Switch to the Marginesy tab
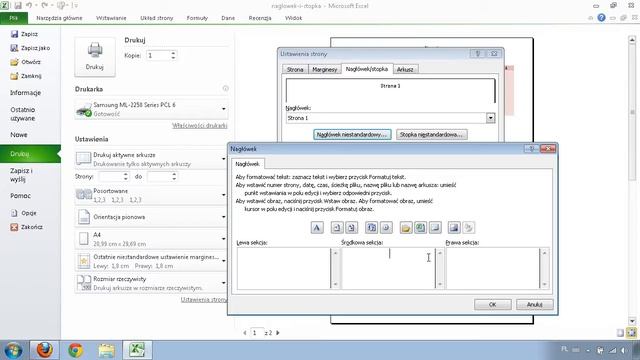 click(x=324, y=69)
